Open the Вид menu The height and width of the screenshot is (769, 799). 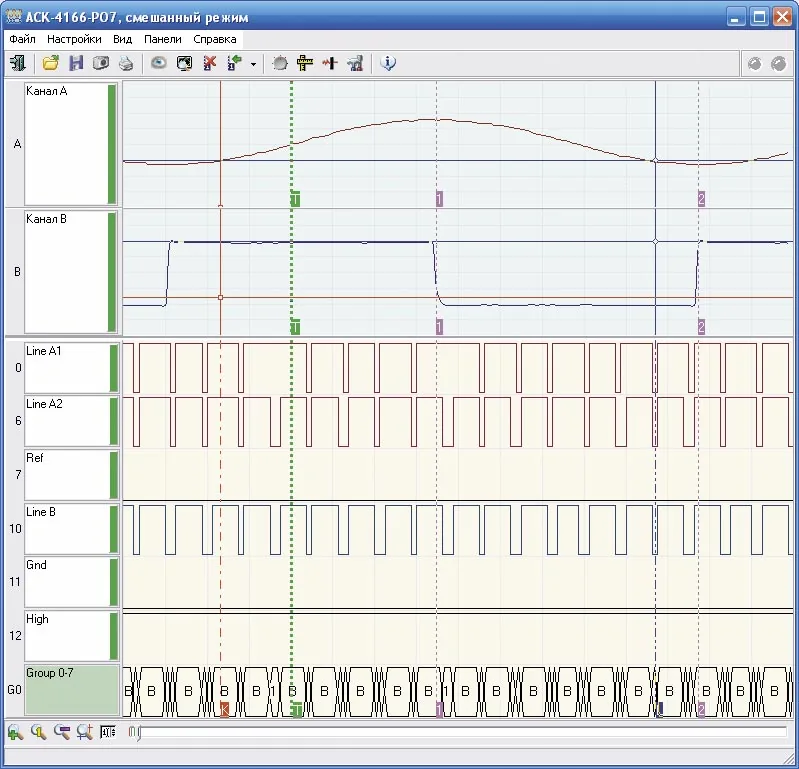(122, 39)
